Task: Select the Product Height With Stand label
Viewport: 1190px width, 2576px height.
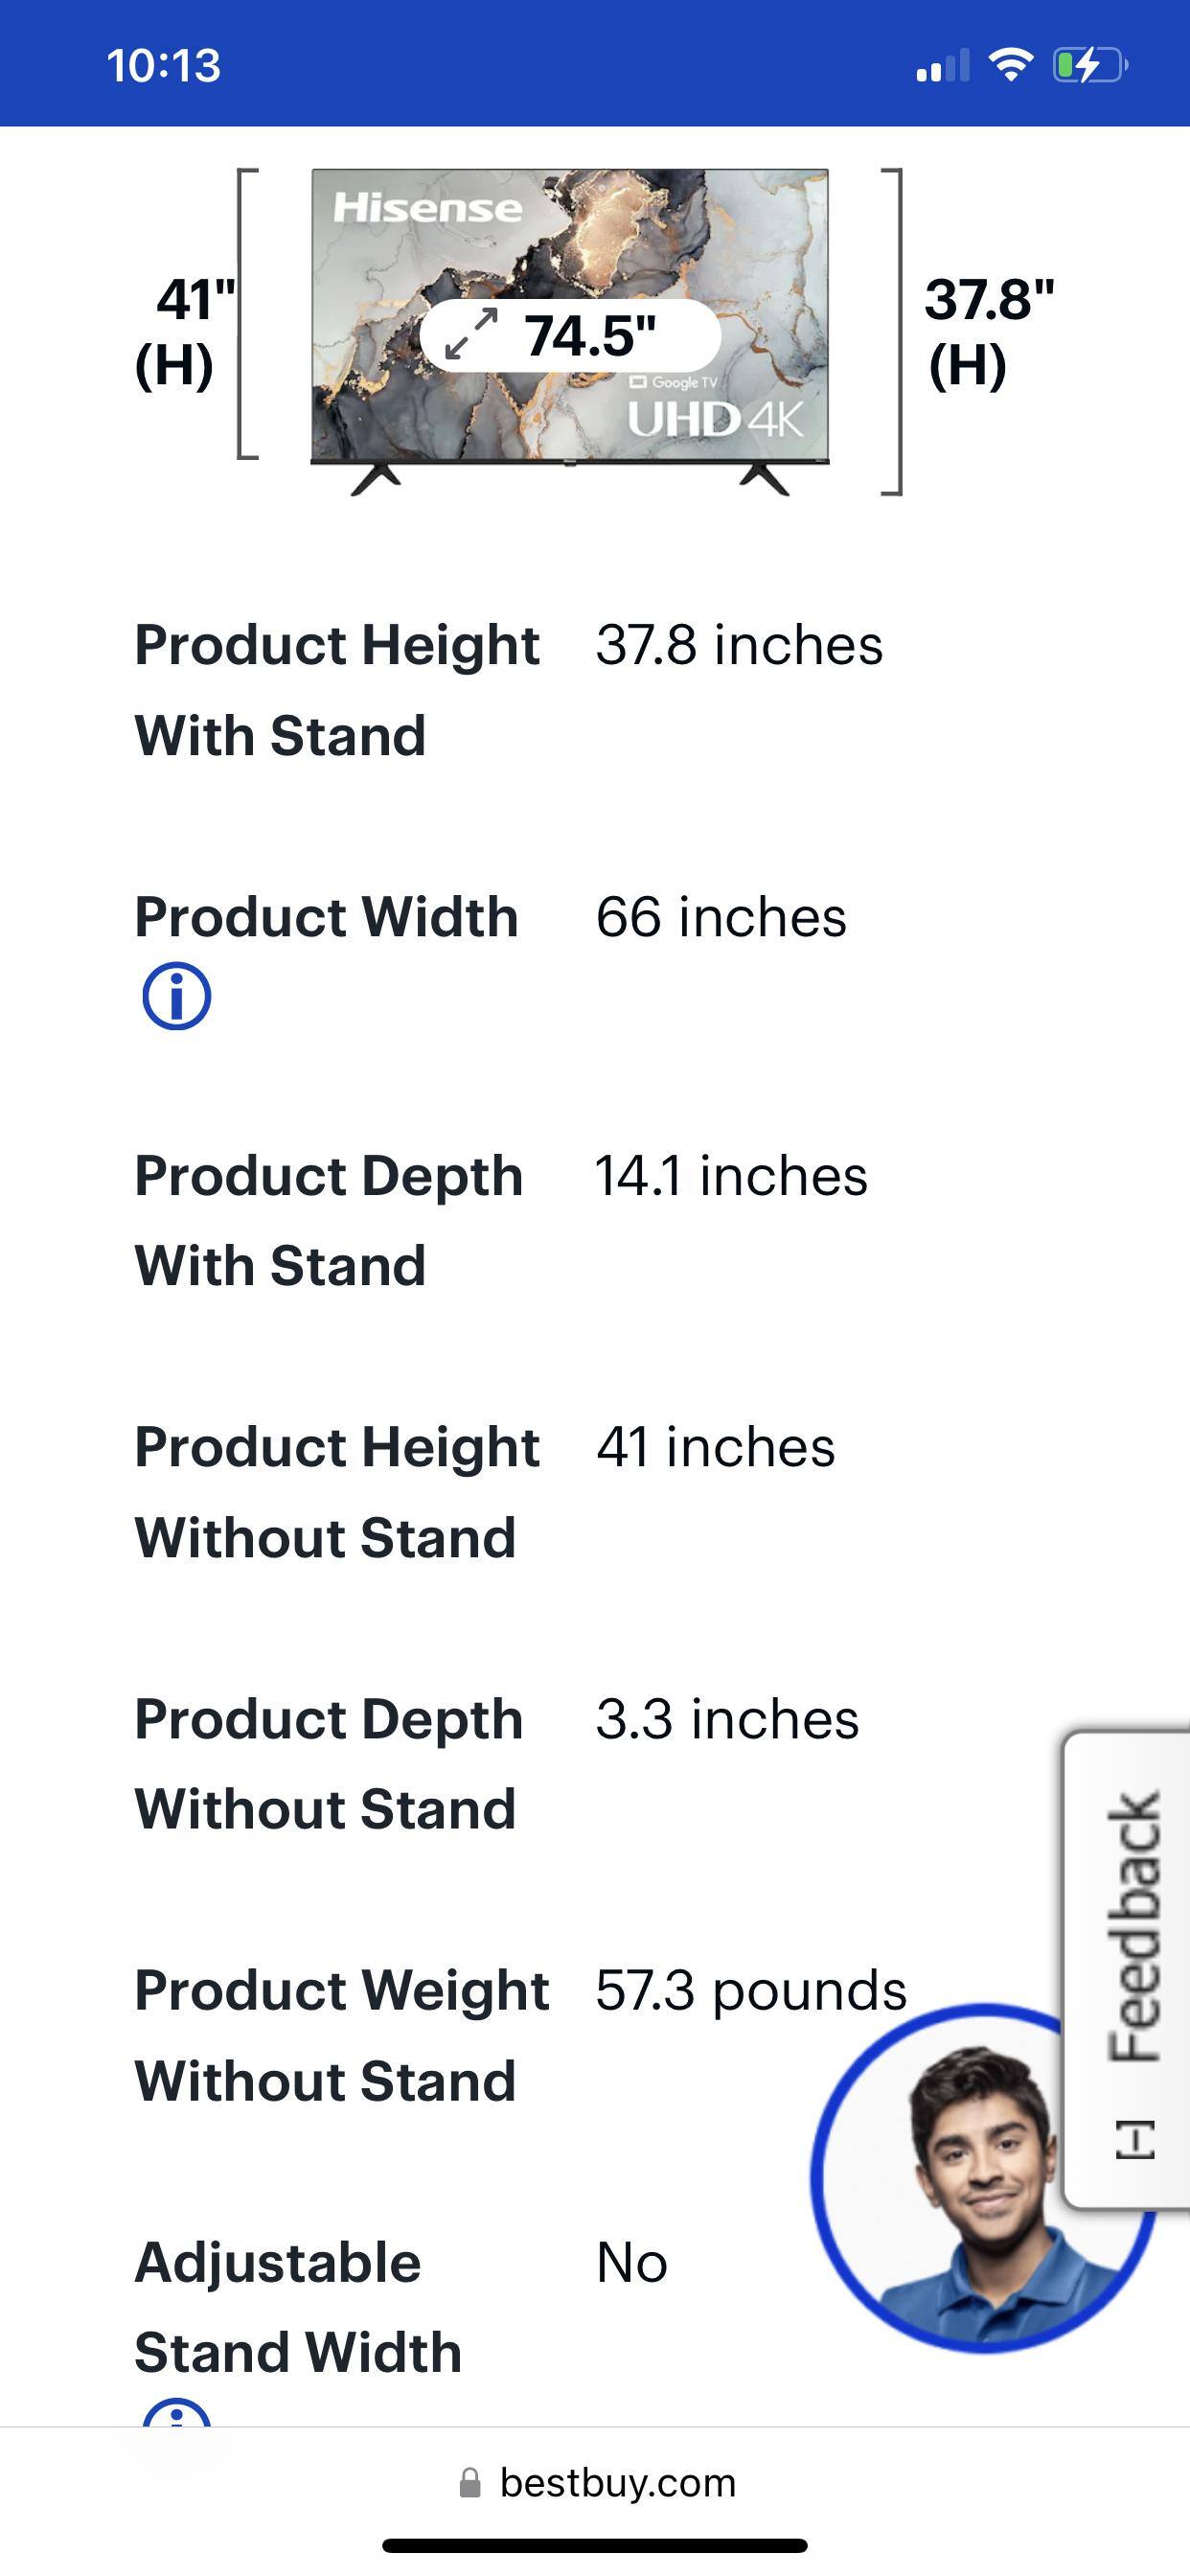Action: 337,690
